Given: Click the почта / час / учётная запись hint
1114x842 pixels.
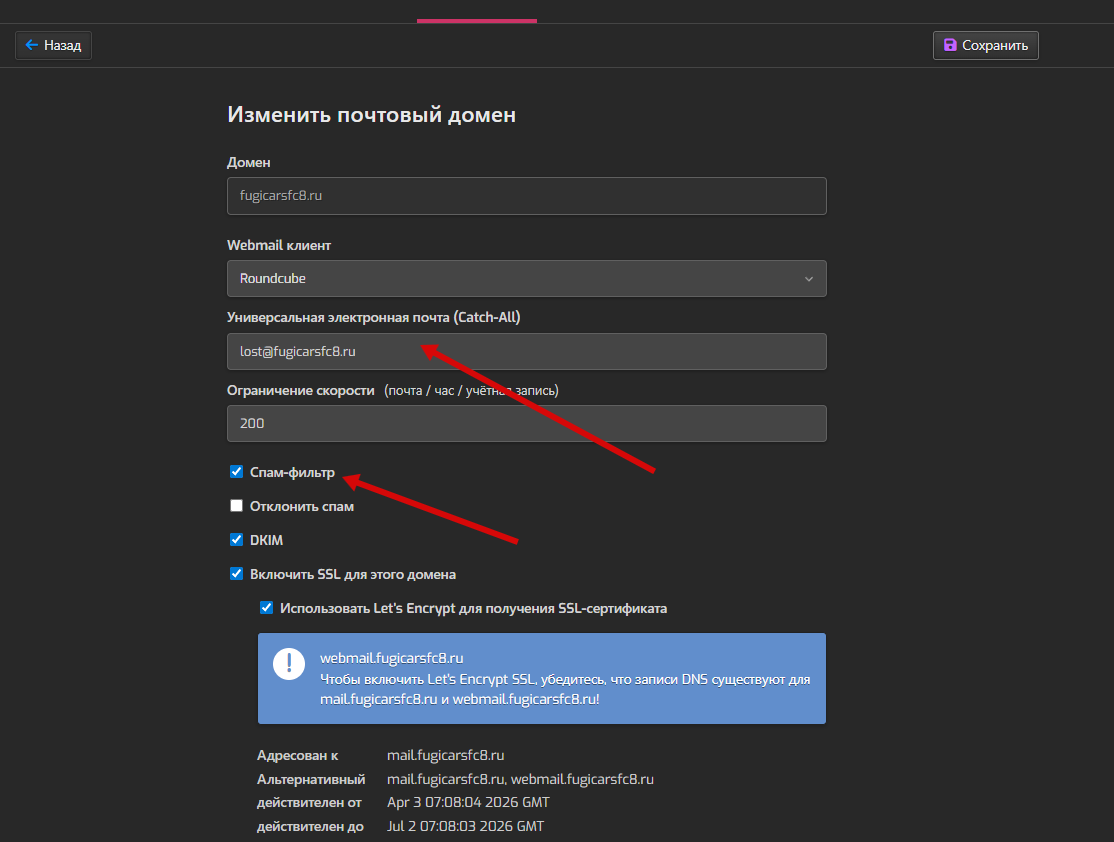Looking at the screenshot, I should (x=471, y=390).
